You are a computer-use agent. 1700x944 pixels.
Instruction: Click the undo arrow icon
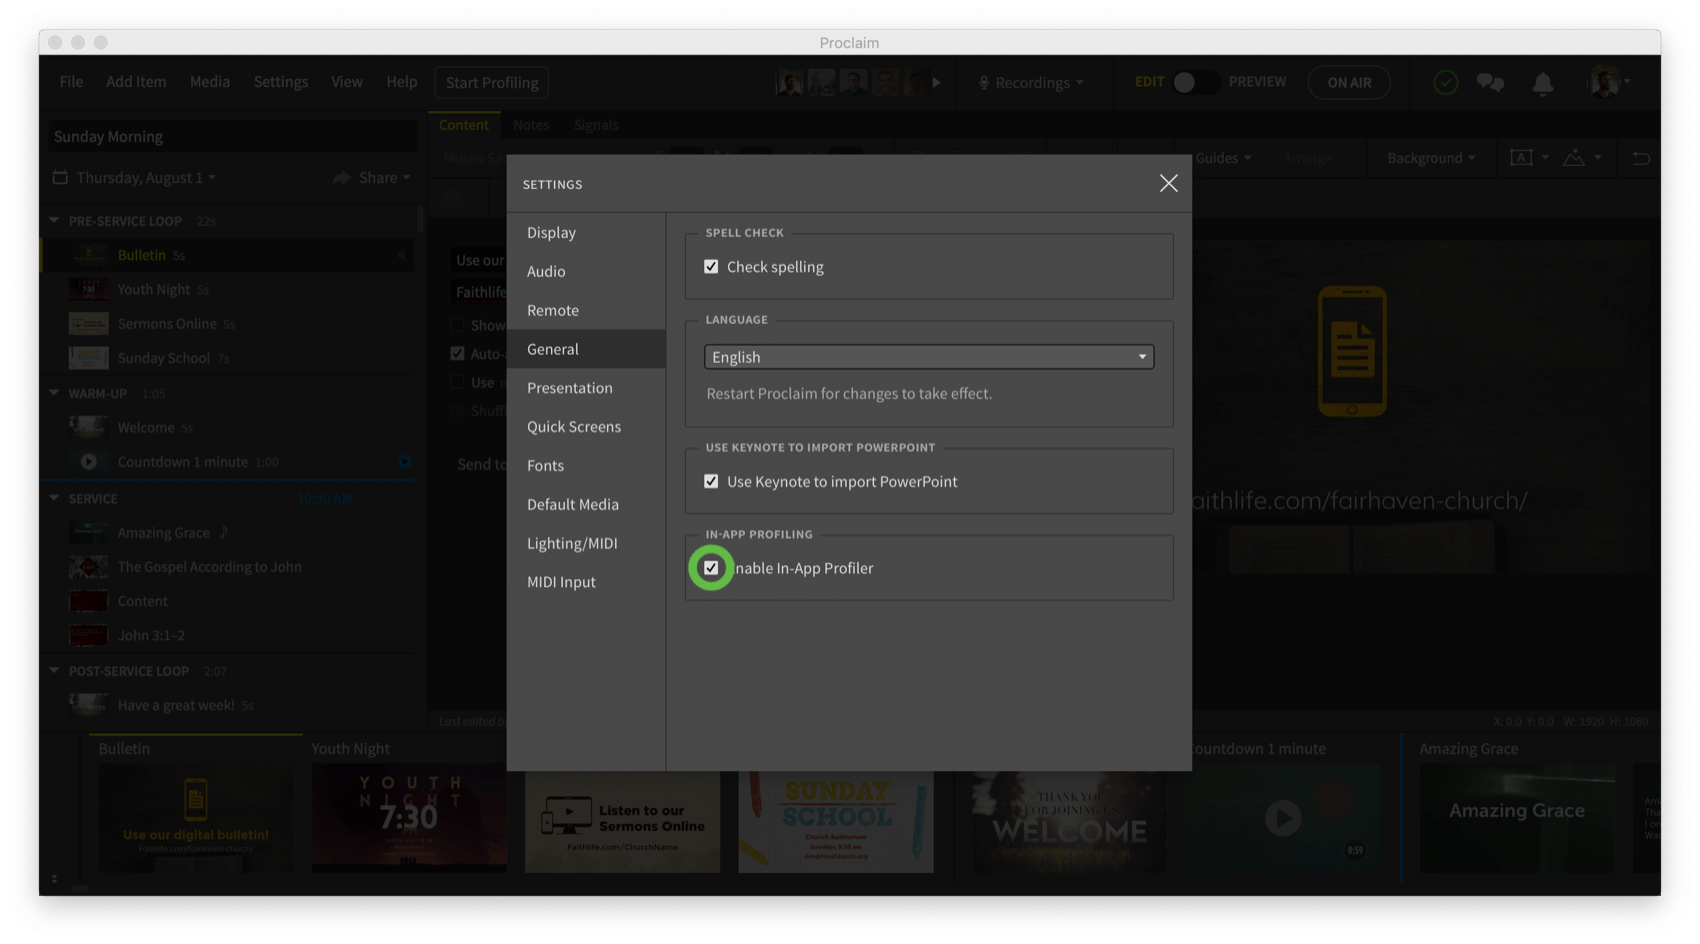pyautogui.click(x=1641, y=158)
